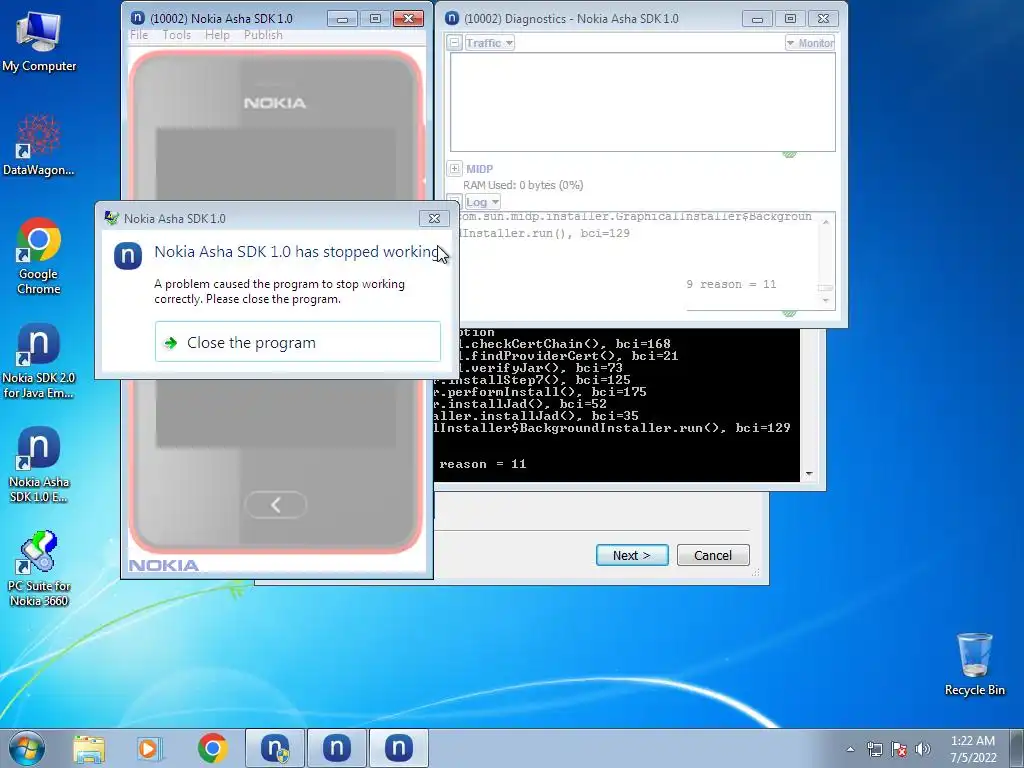Cancel the installer wizard
The width and height of the screenshot is (1024, 768).
point(713,555)
